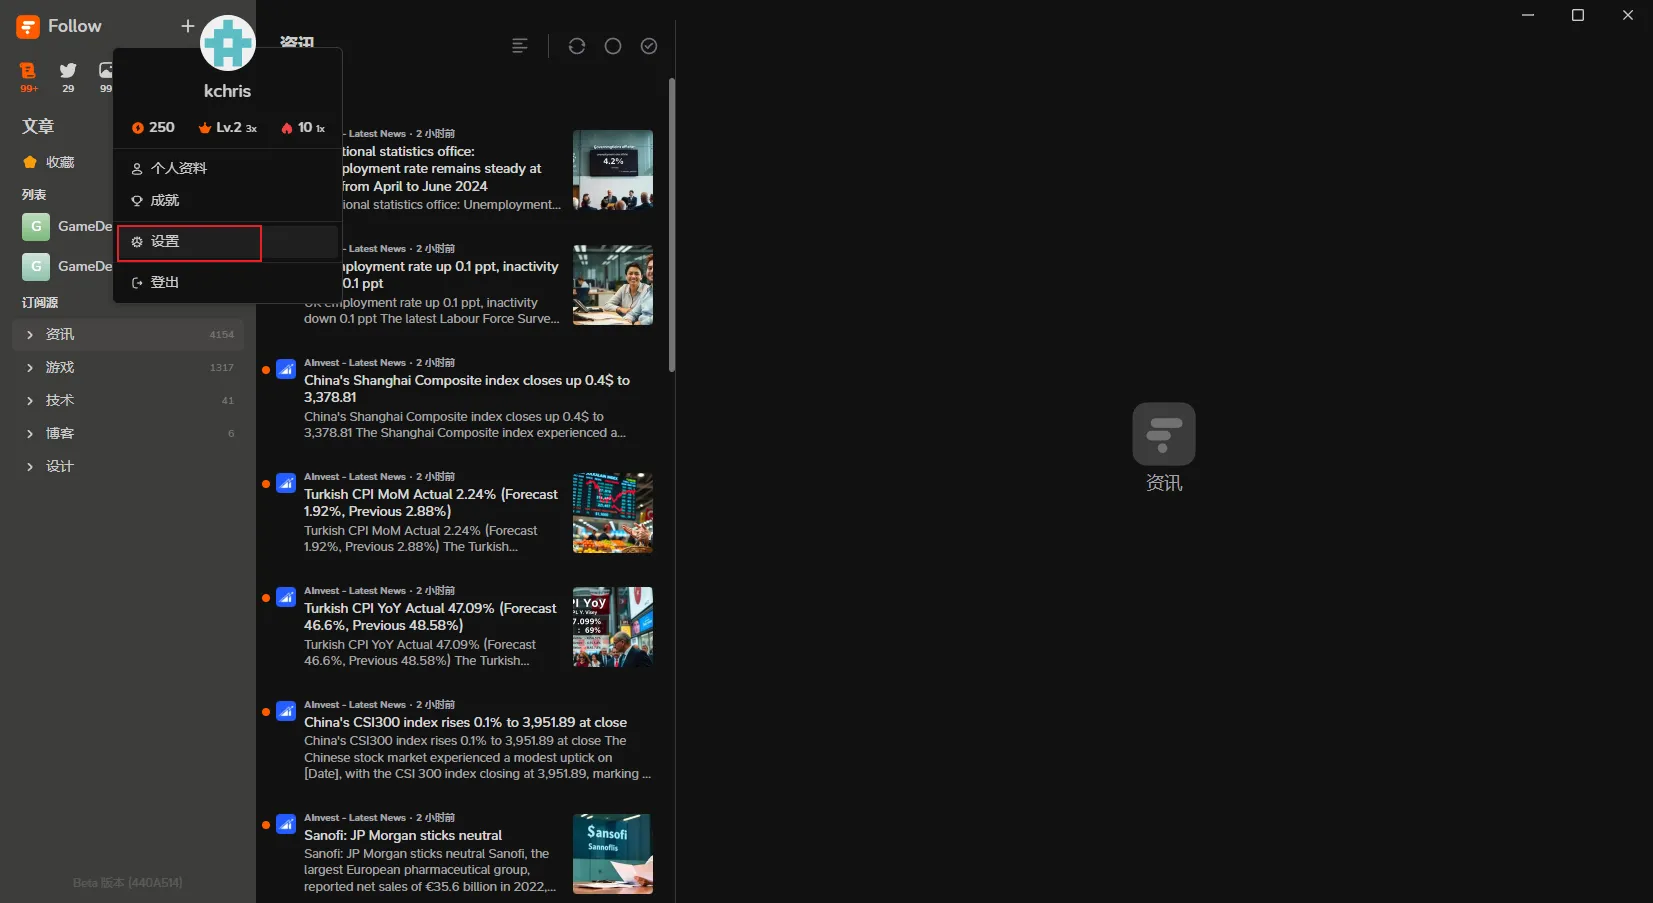Expand the 设计 subscription category
Image resolution: width=1653 pixels, height=903 pixels.
click(x=30, y=467)
